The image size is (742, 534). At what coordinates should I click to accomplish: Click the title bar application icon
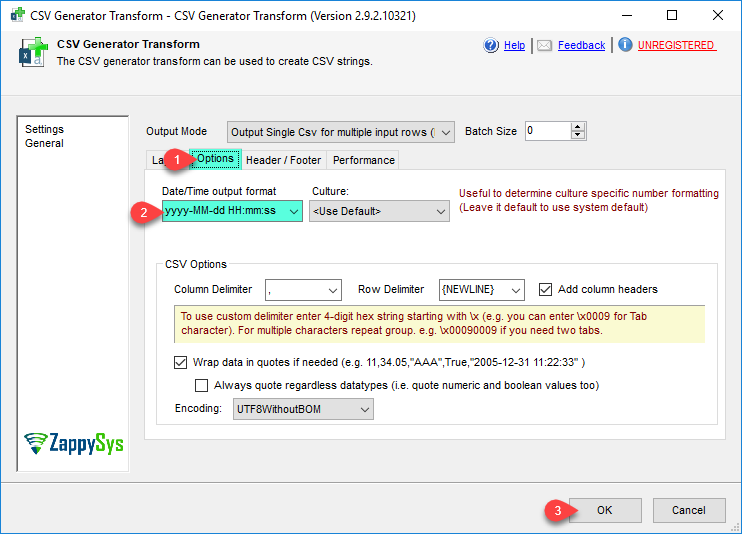[18, 15]
